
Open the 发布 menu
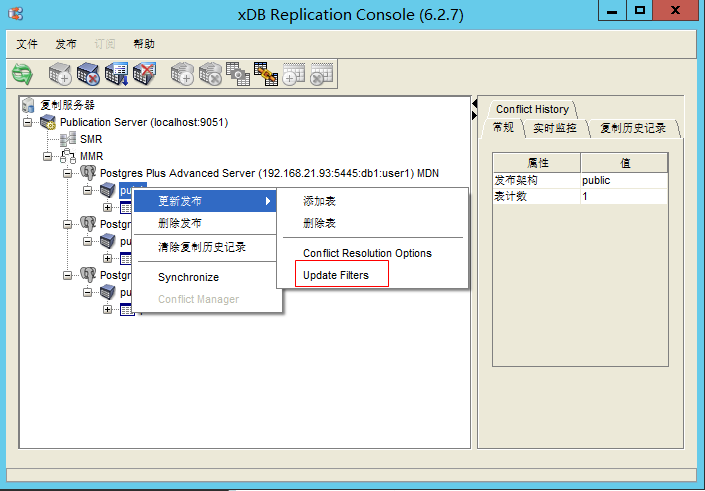click(66, 44)
